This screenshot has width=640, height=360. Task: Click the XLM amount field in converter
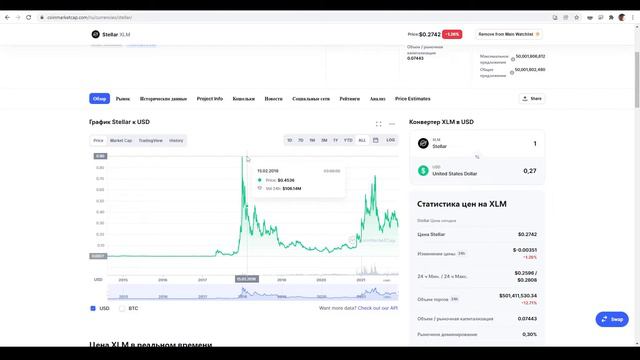point(535,144)
